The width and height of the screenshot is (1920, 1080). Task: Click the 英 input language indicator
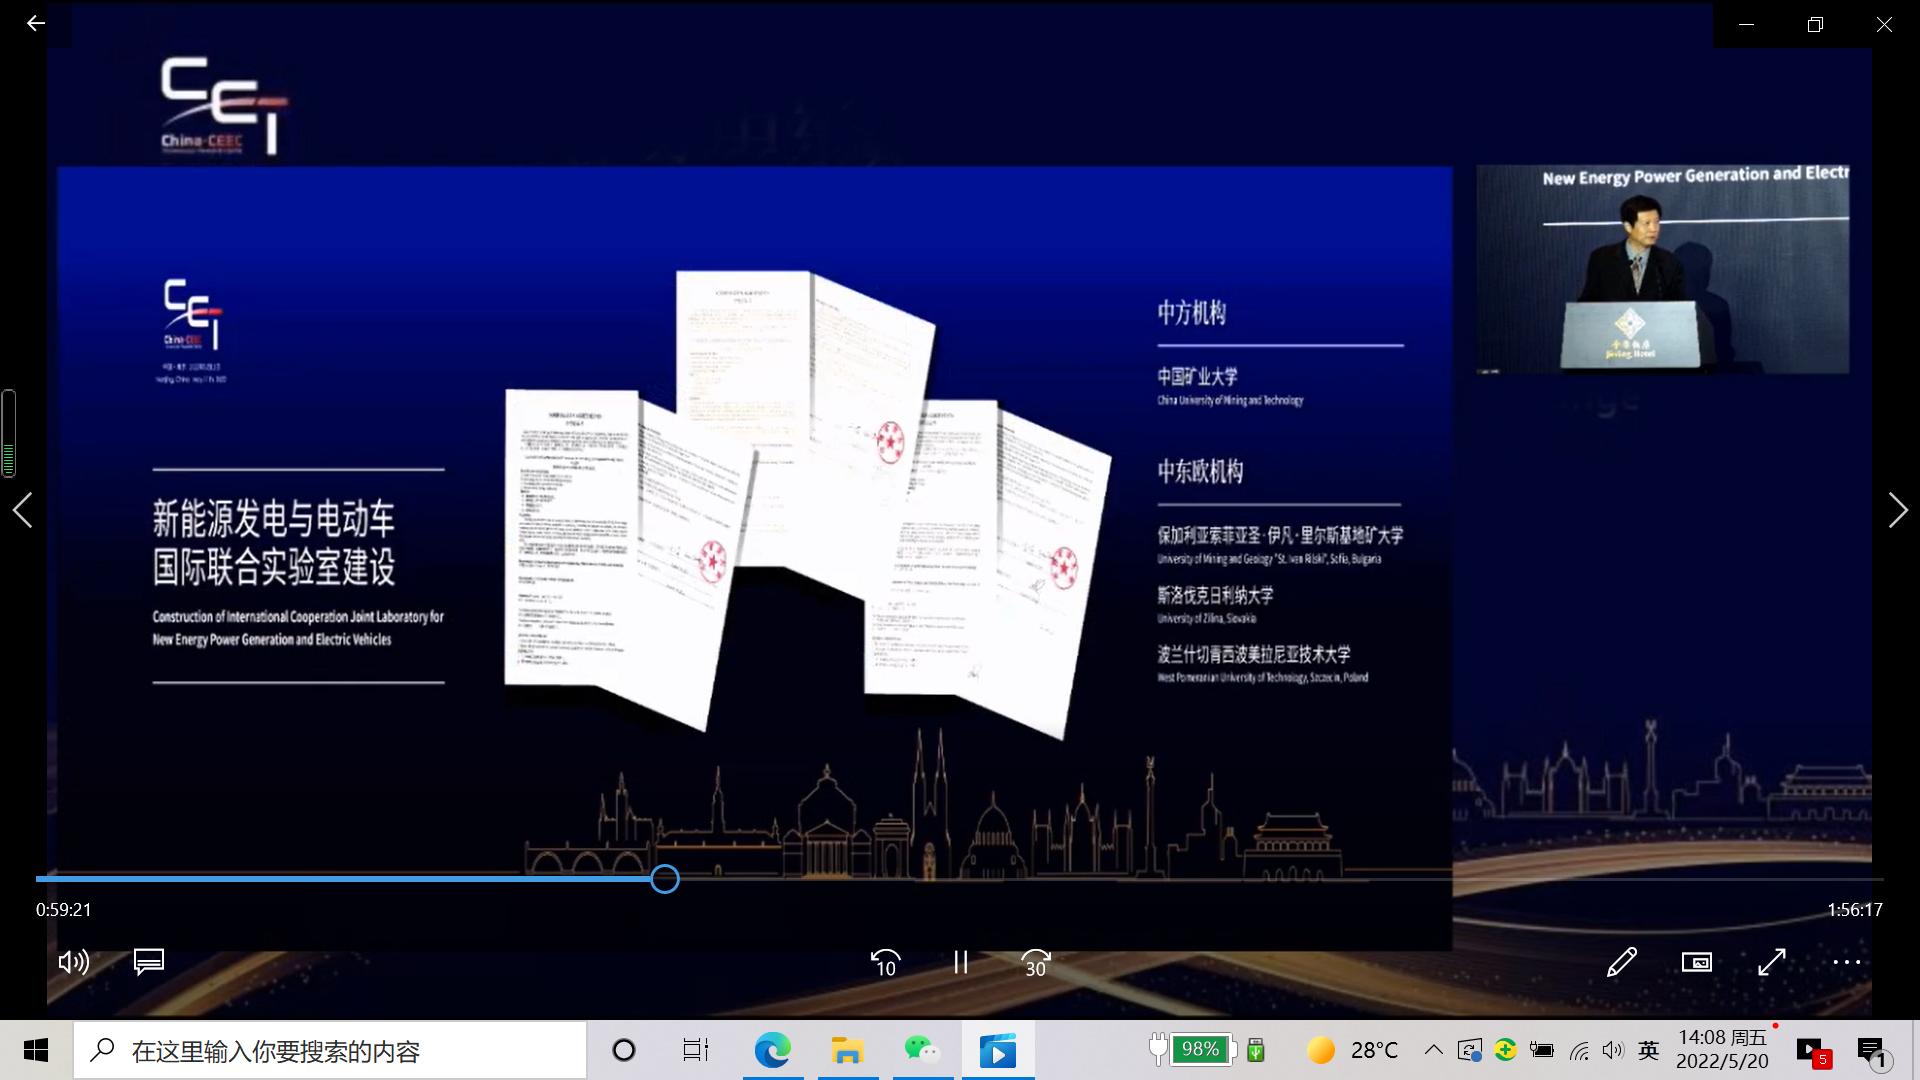[x=1649, y=1050]
